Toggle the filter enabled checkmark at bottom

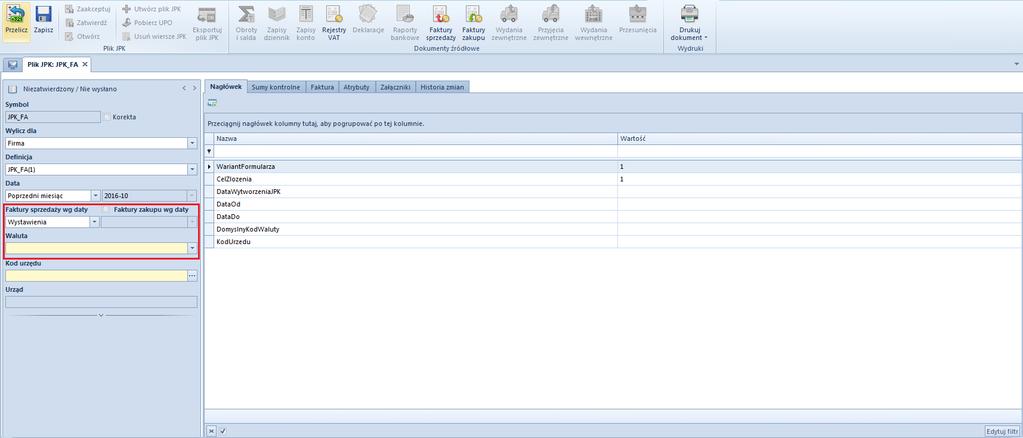coord(222,431)
